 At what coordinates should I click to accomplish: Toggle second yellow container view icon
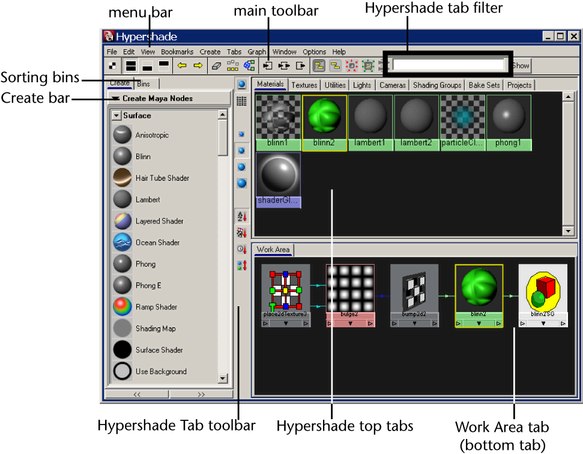pyautogui.click(x=335, y=66)
